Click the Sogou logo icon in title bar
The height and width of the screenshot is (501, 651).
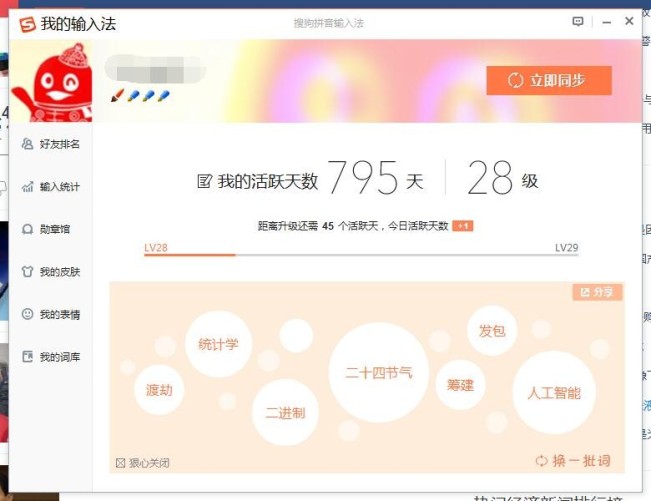coord(27,24)
